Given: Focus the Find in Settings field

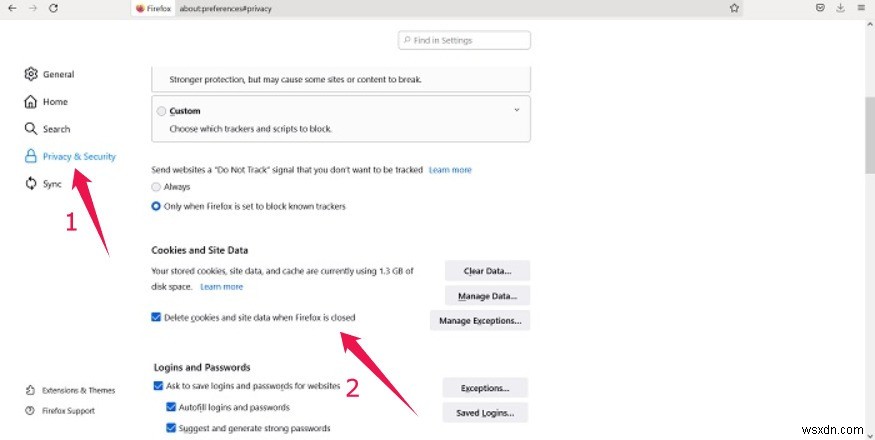Looking at the screenshot, I should click(464, 40).
